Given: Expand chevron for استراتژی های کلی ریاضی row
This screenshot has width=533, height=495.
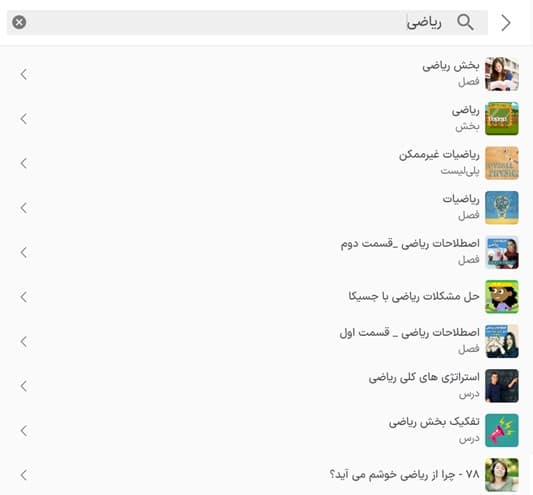Looking at the screenshot, I should 23,386.
